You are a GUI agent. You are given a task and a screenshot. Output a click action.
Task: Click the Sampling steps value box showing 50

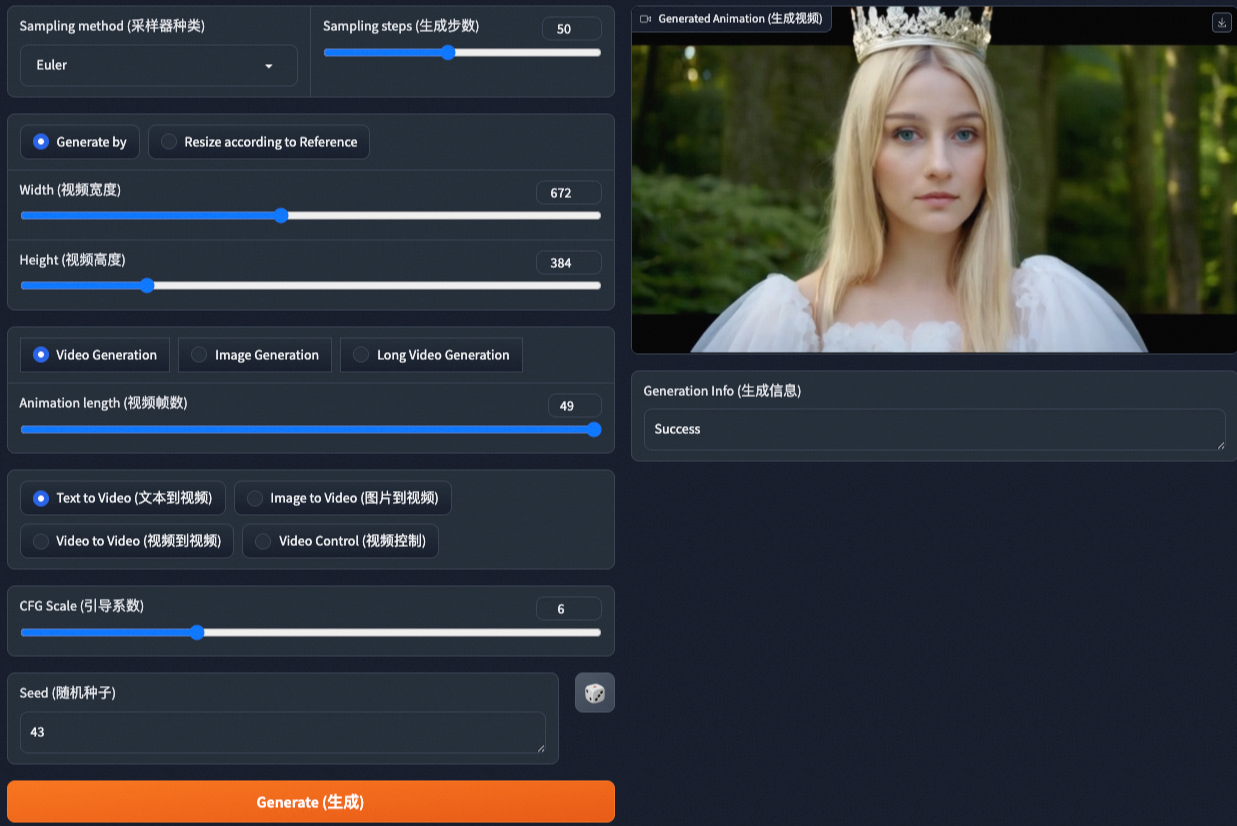click(572, 29)
